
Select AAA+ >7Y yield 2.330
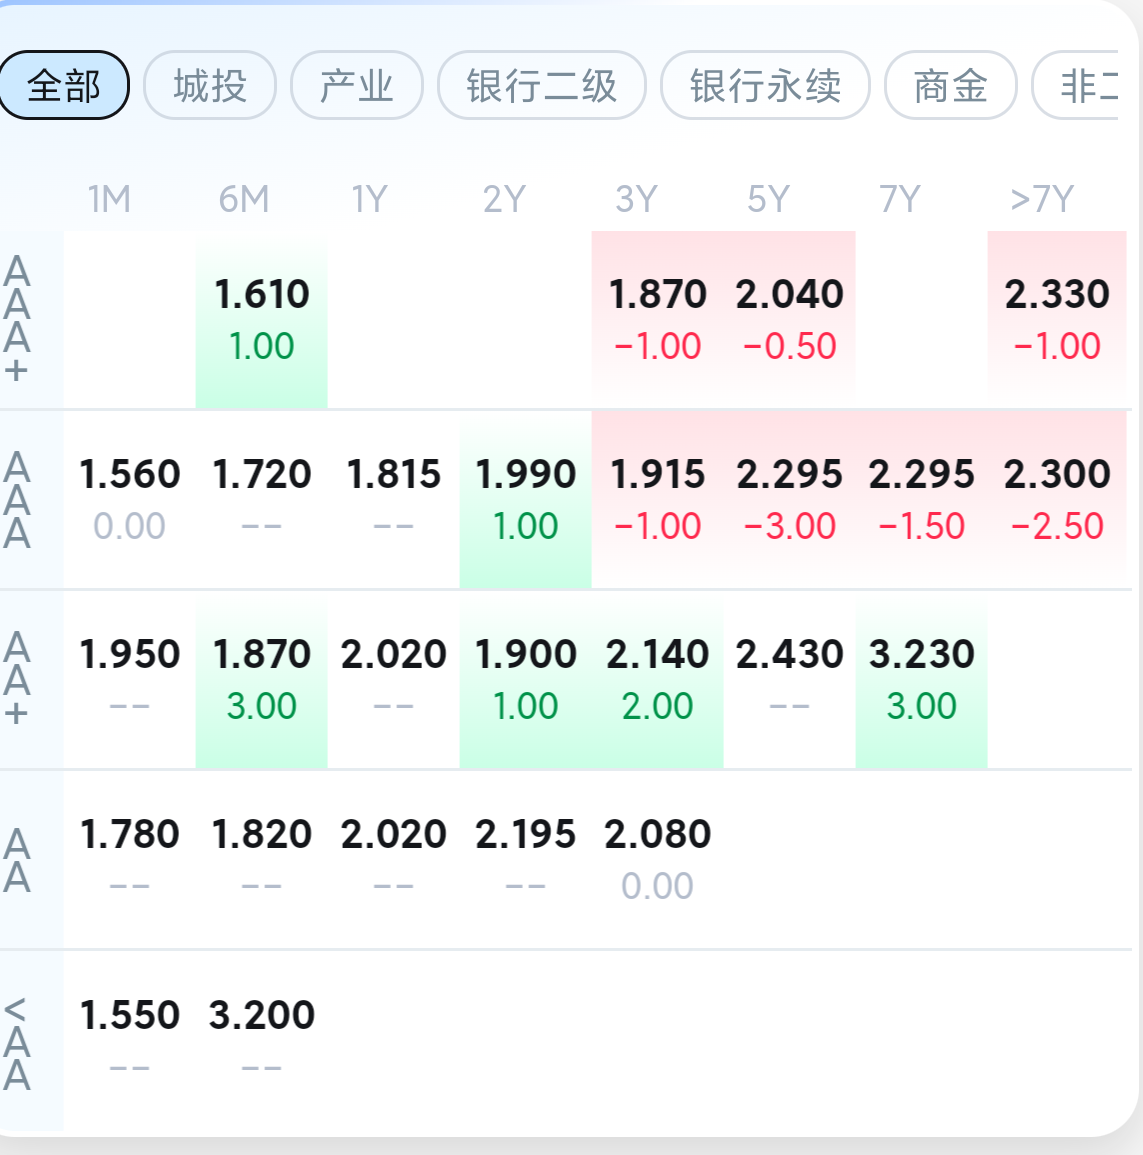(x=1057, y=319)
